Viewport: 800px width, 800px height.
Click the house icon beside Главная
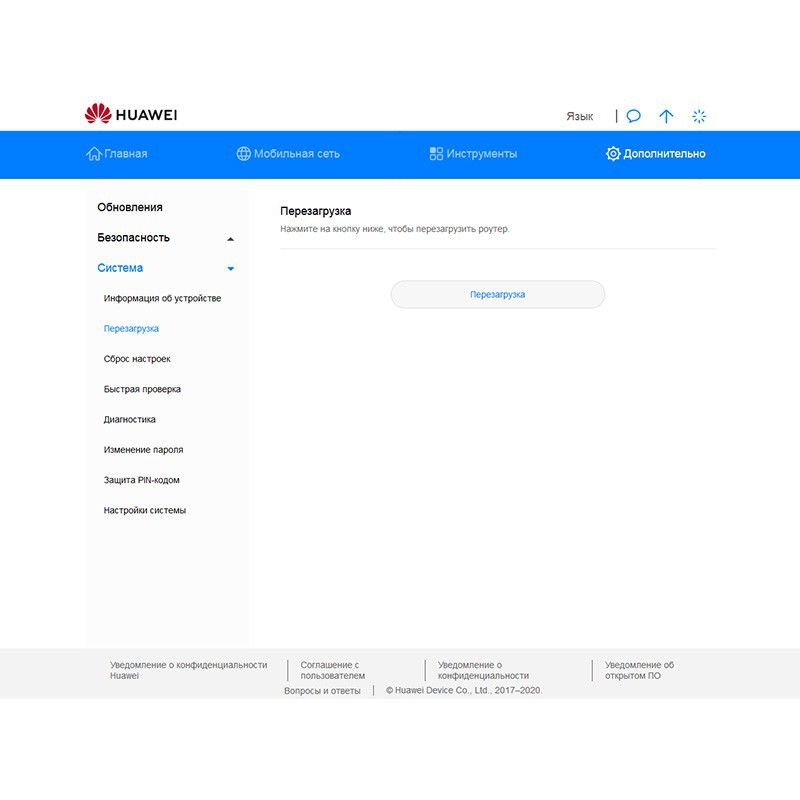[x=94, y=154]
